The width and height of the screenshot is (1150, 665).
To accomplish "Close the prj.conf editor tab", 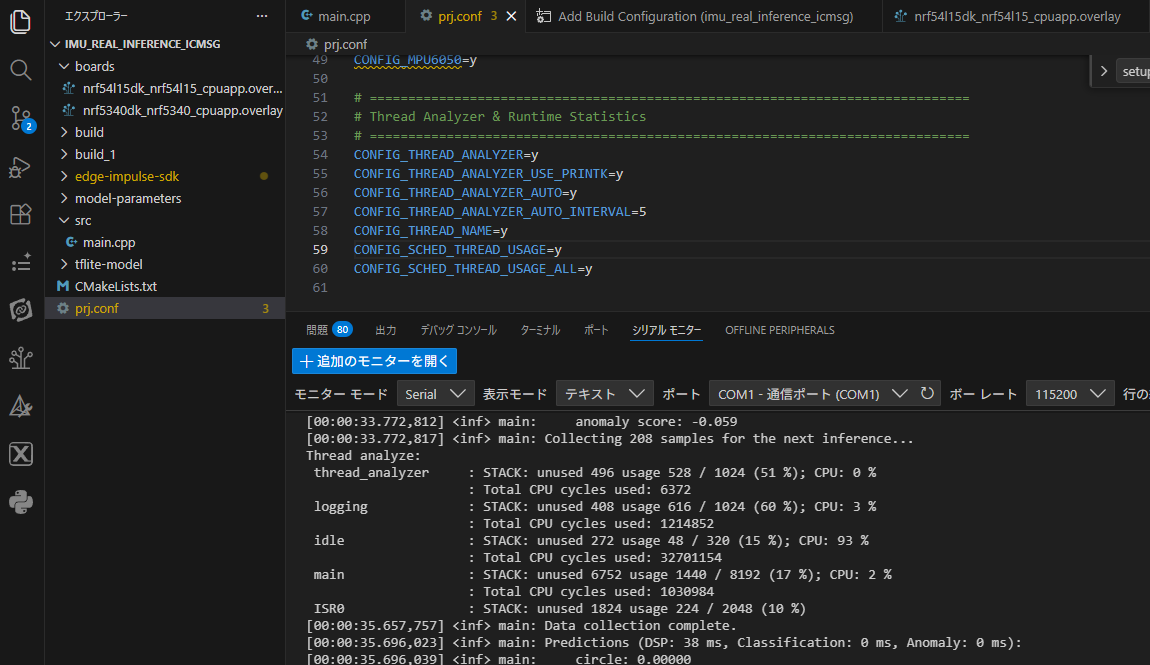I will tap(512, 16).
